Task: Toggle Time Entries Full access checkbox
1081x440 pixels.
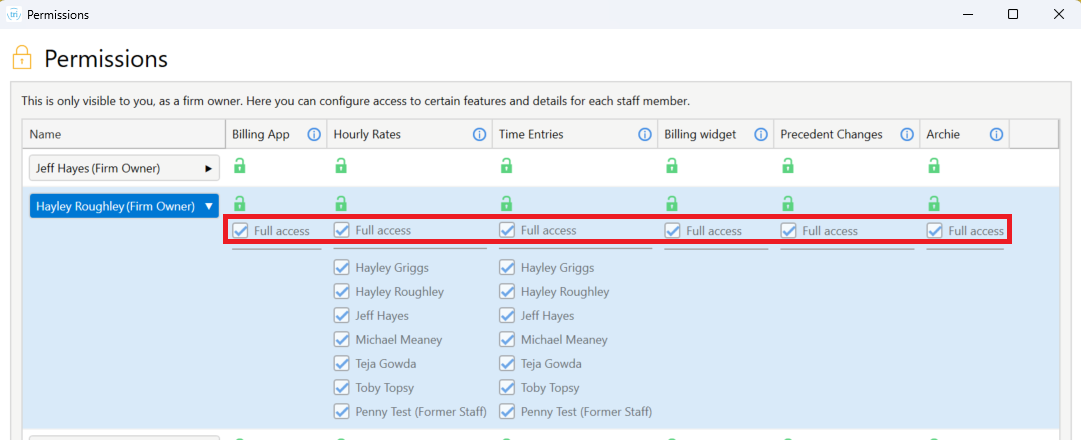Action: pos(507,230)
